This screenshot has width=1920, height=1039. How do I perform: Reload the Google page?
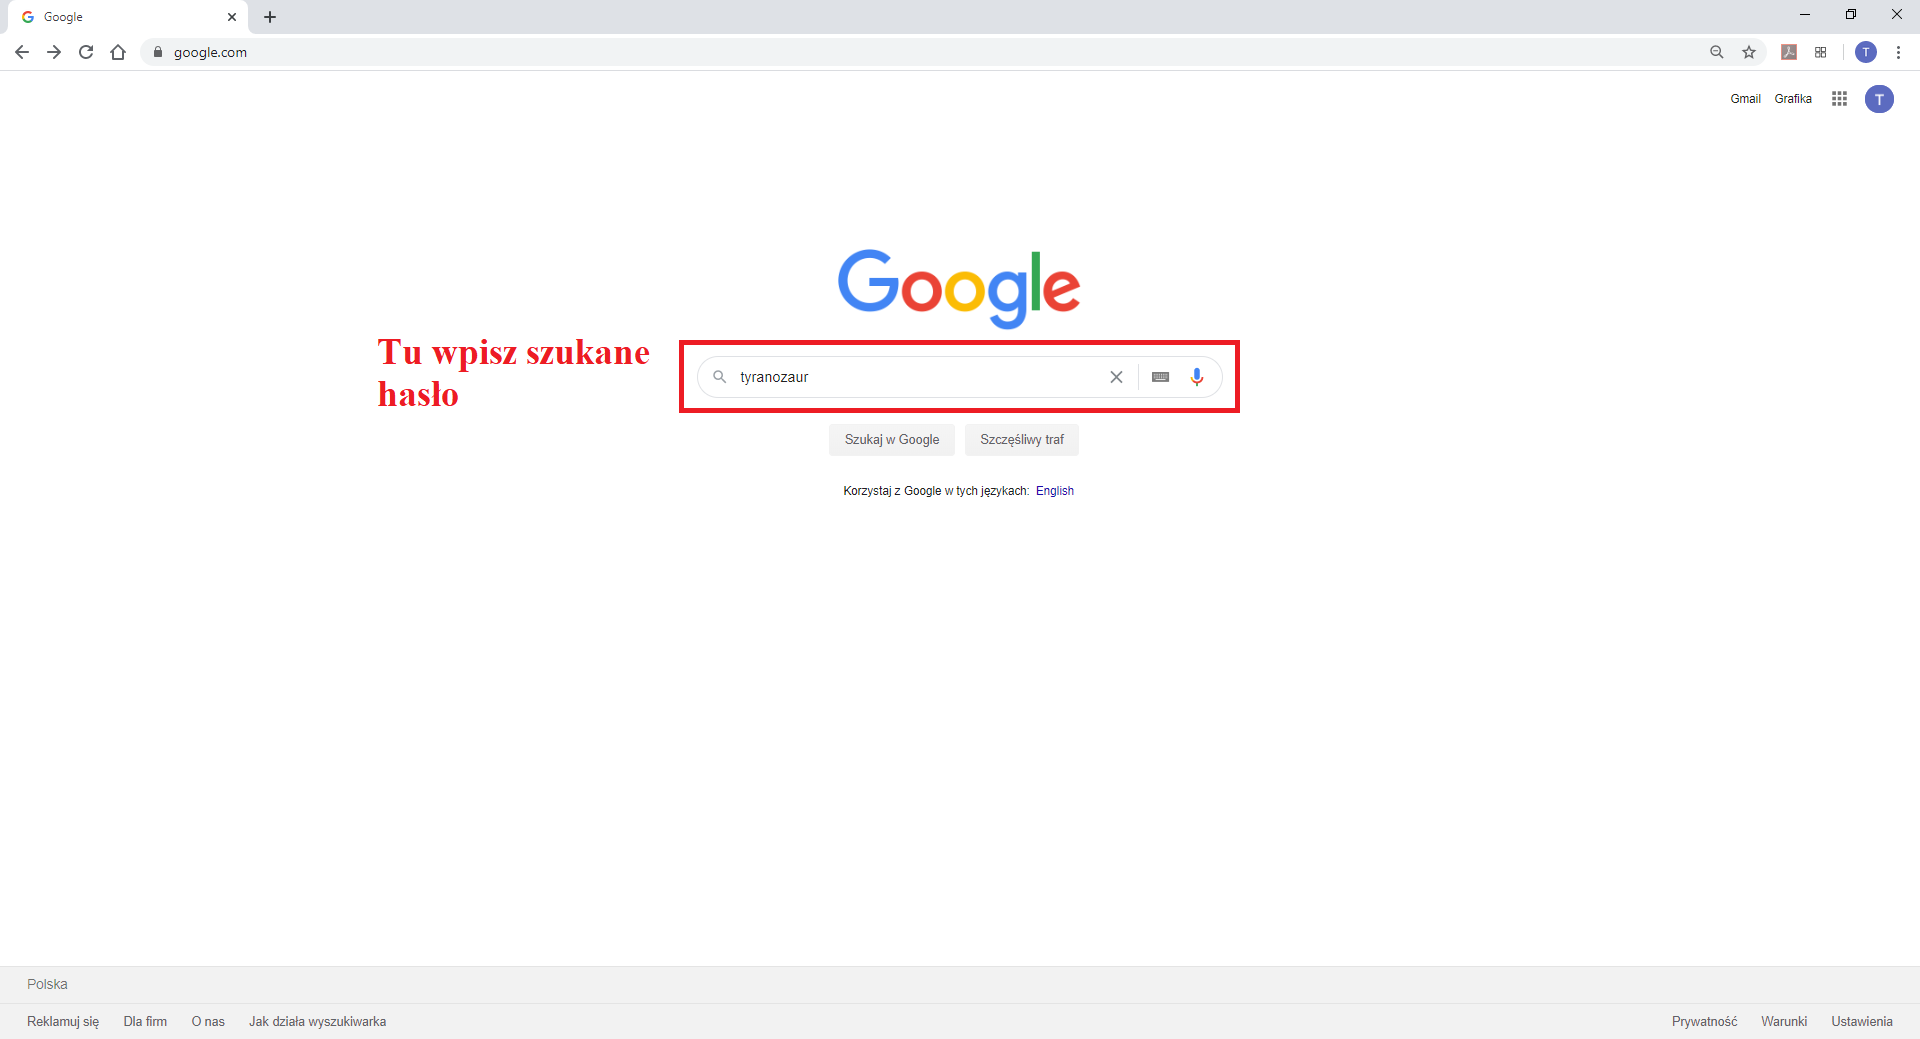(x=86, y=52)
